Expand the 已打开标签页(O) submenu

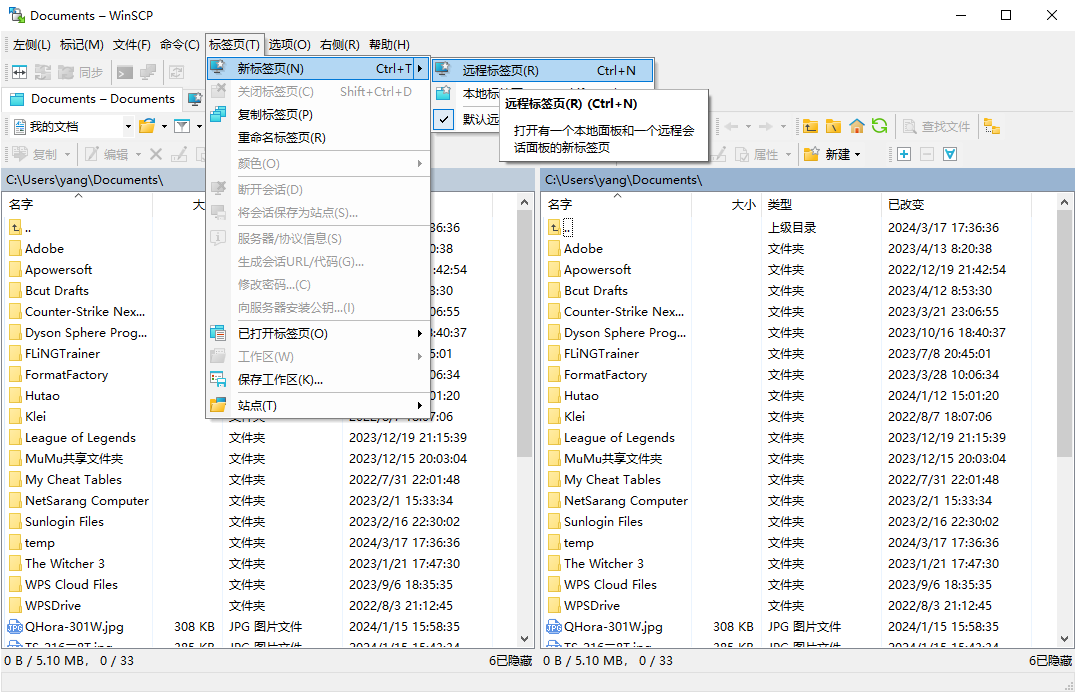[x=419, y=333]
